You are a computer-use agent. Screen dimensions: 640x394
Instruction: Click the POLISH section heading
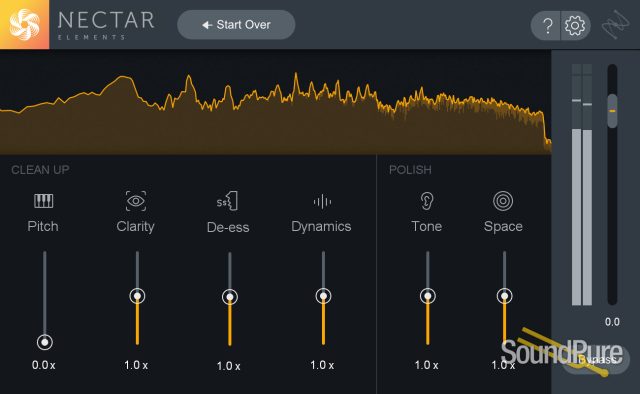410,170
